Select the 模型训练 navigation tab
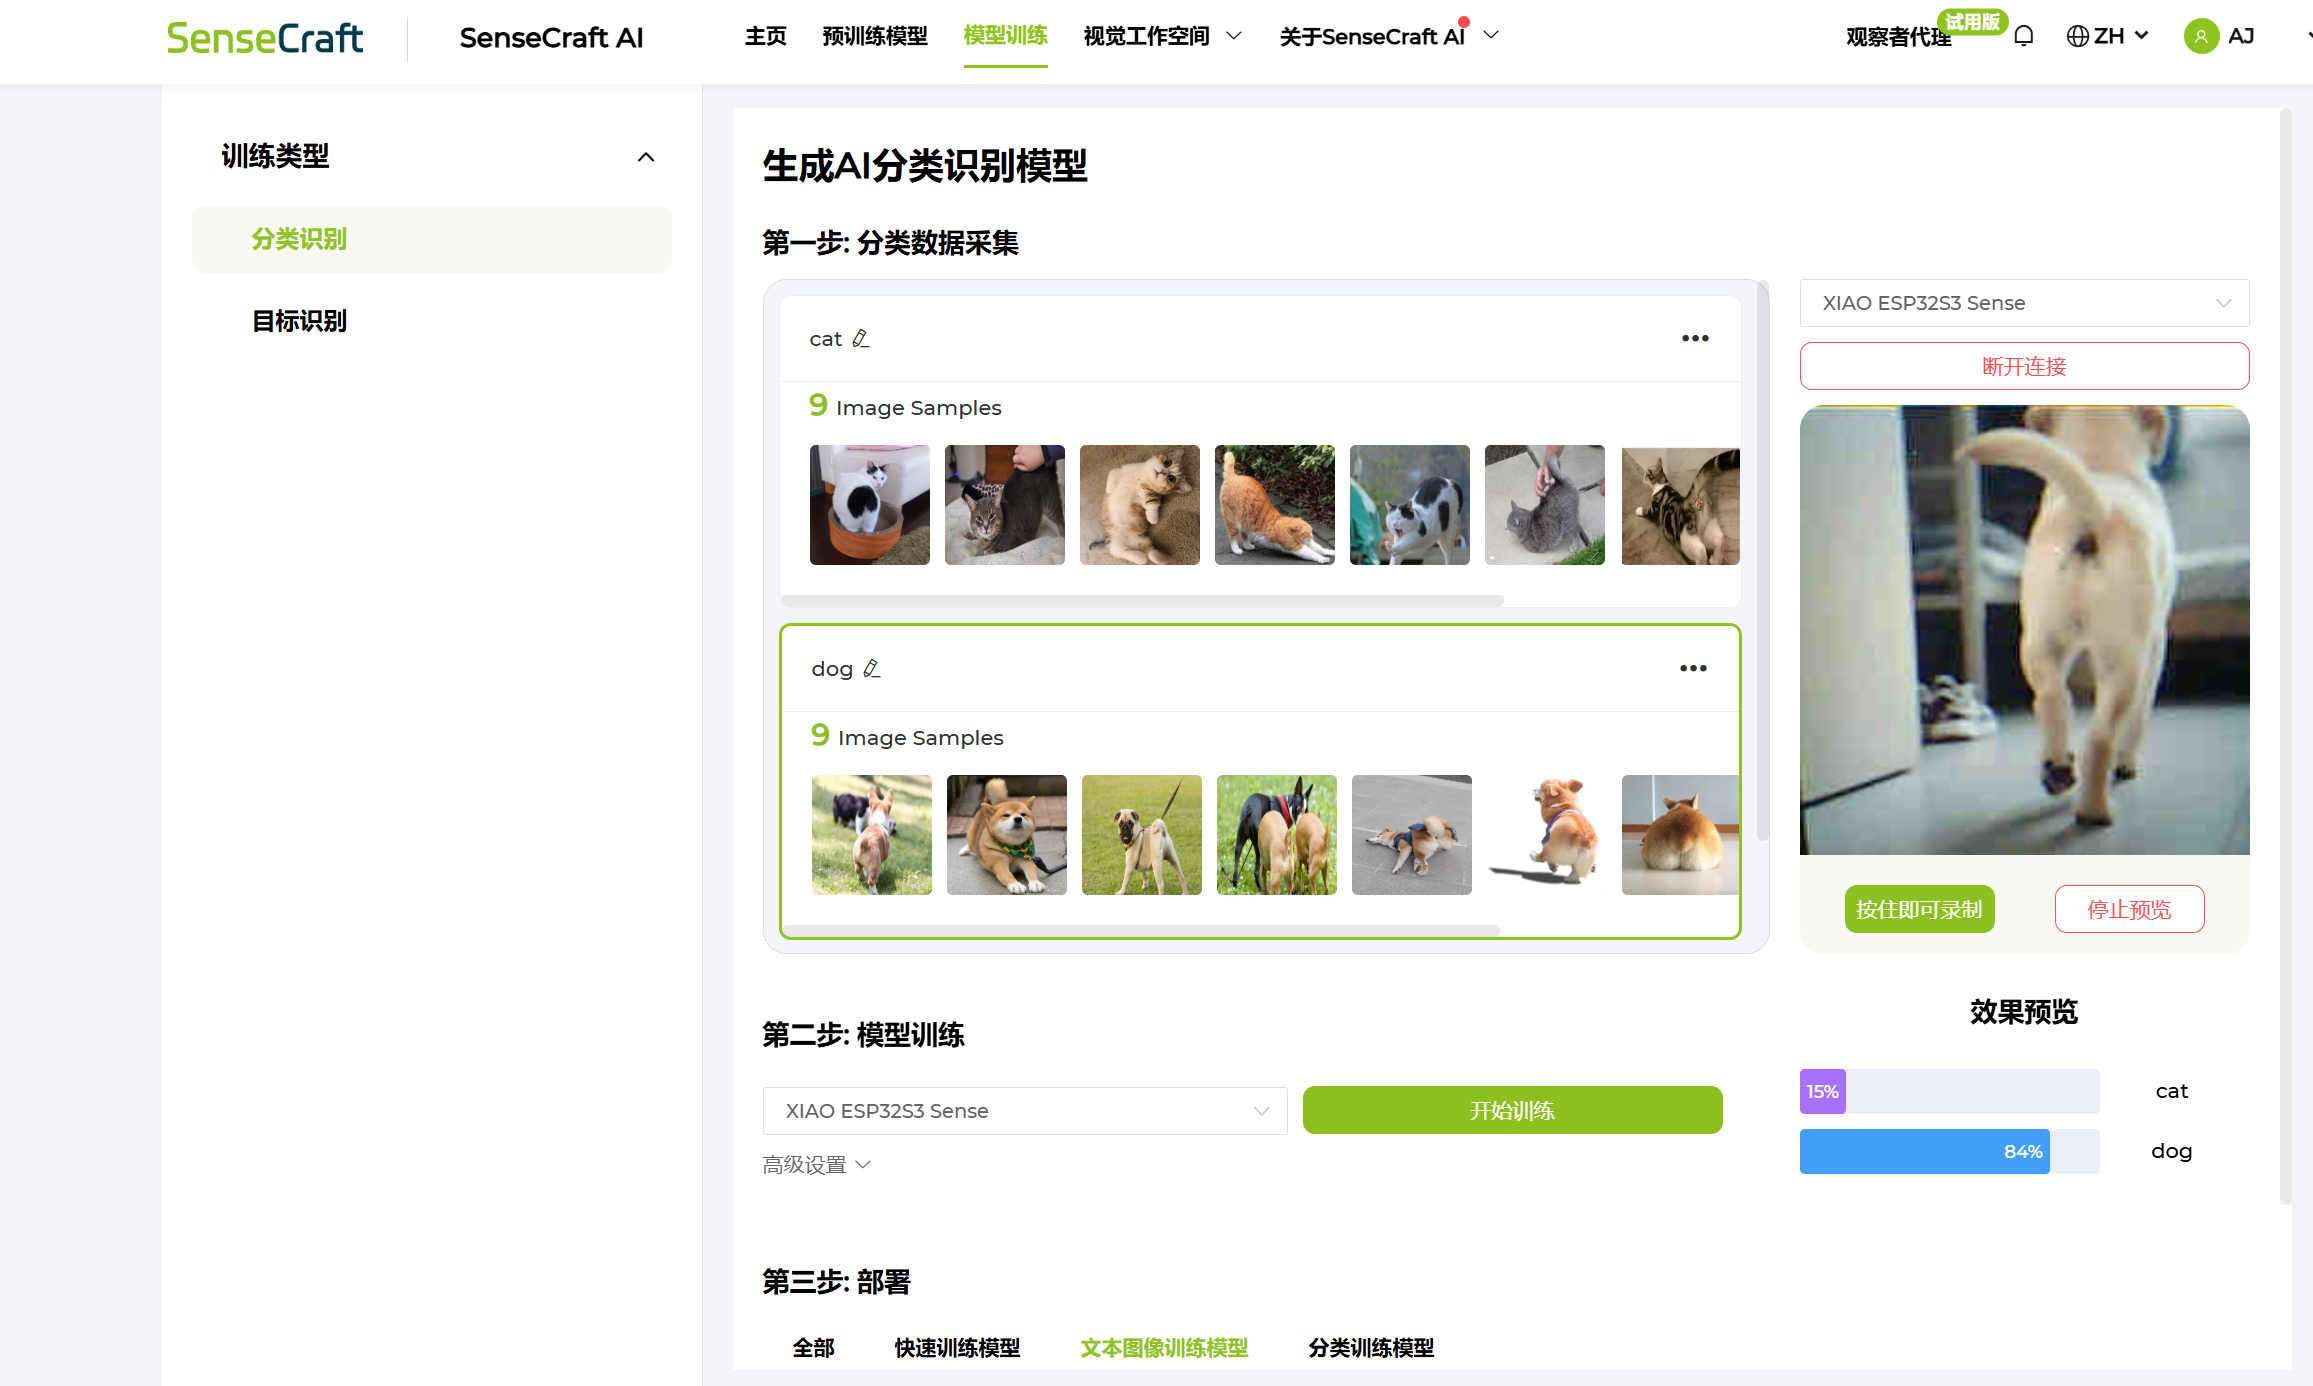2313x1386 pixels. point(1005,37)
